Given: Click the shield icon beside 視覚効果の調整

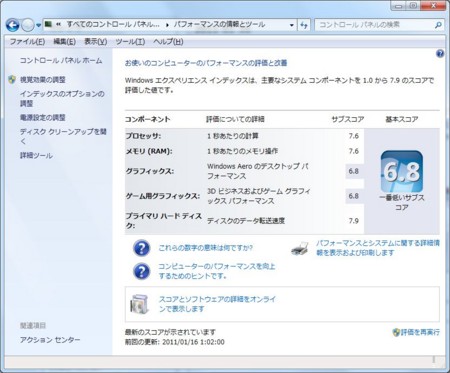Looking at the screenshot, I should (12, 79).
